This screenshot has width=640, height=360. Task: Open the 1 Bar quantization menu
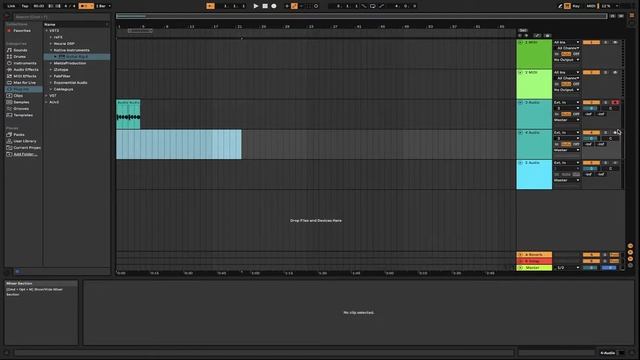103,6
